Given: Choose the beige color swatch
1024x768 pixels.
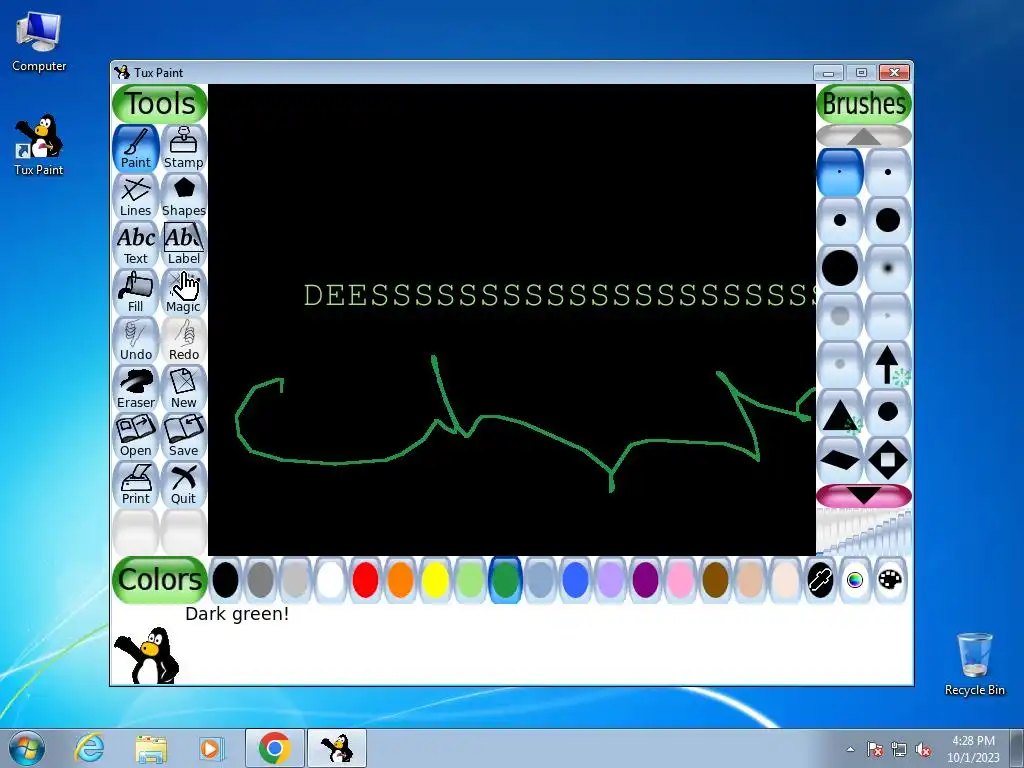Looking at the screenshot, I should click(x=785, y=580).
